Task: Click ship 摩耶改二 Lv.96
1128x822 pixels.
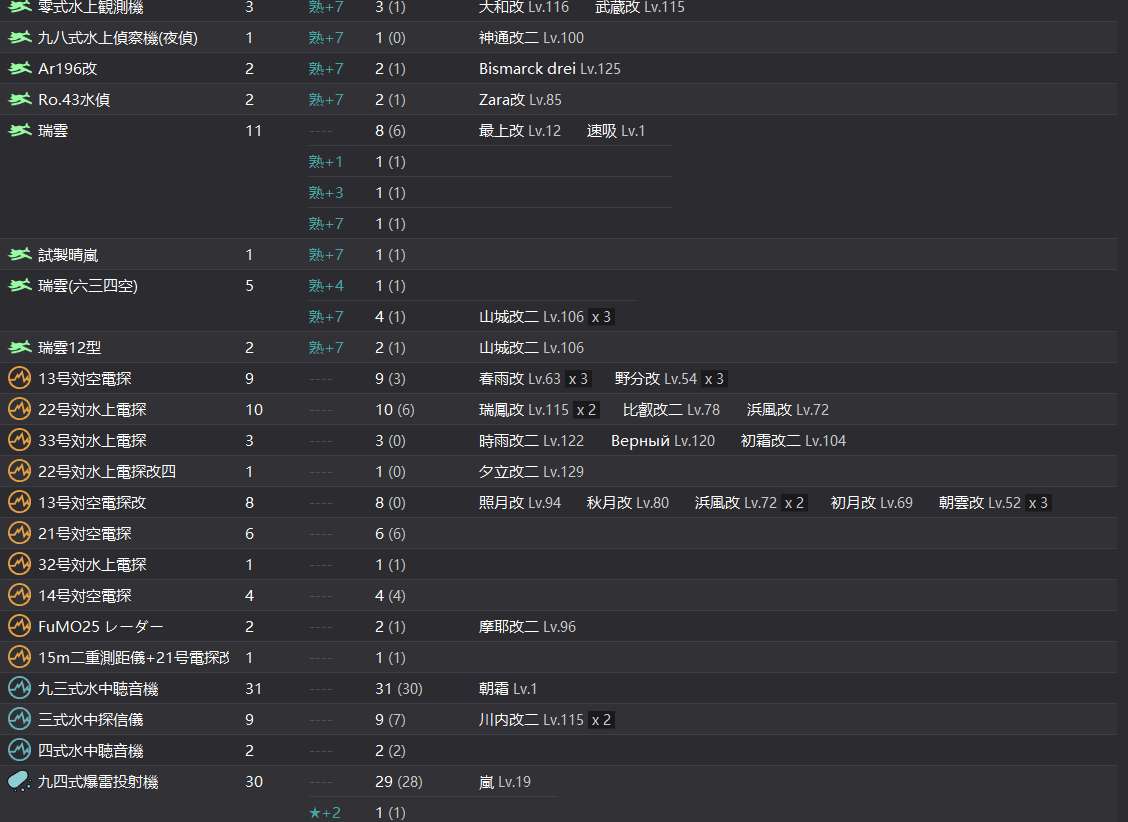Action: tap(527, 626)
